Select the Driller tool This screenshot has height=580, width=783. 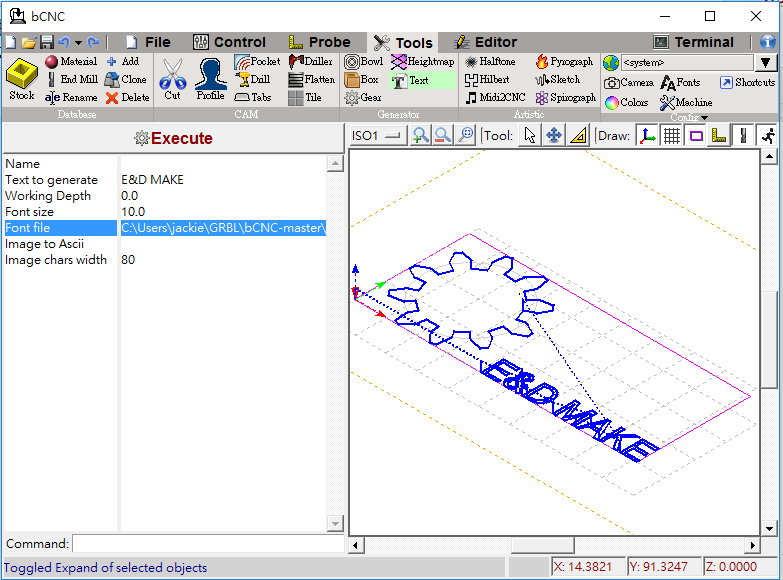click(x=311, y=61)
